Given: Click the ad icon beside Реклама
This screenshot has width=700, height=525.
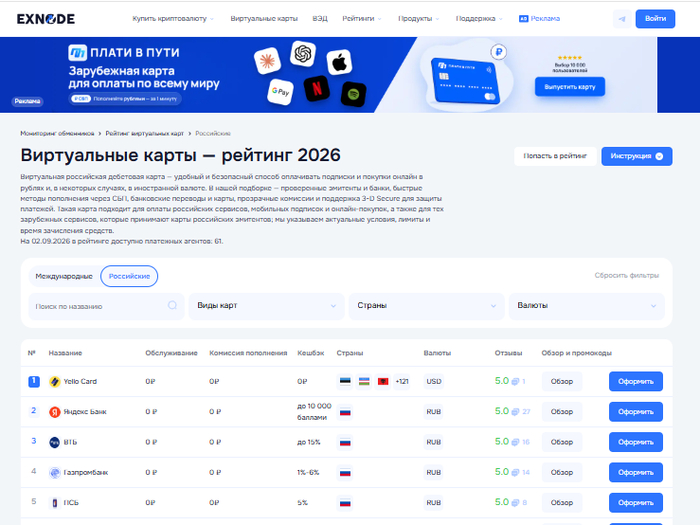Looking at the screenshot, I should [x=524, y=19].
